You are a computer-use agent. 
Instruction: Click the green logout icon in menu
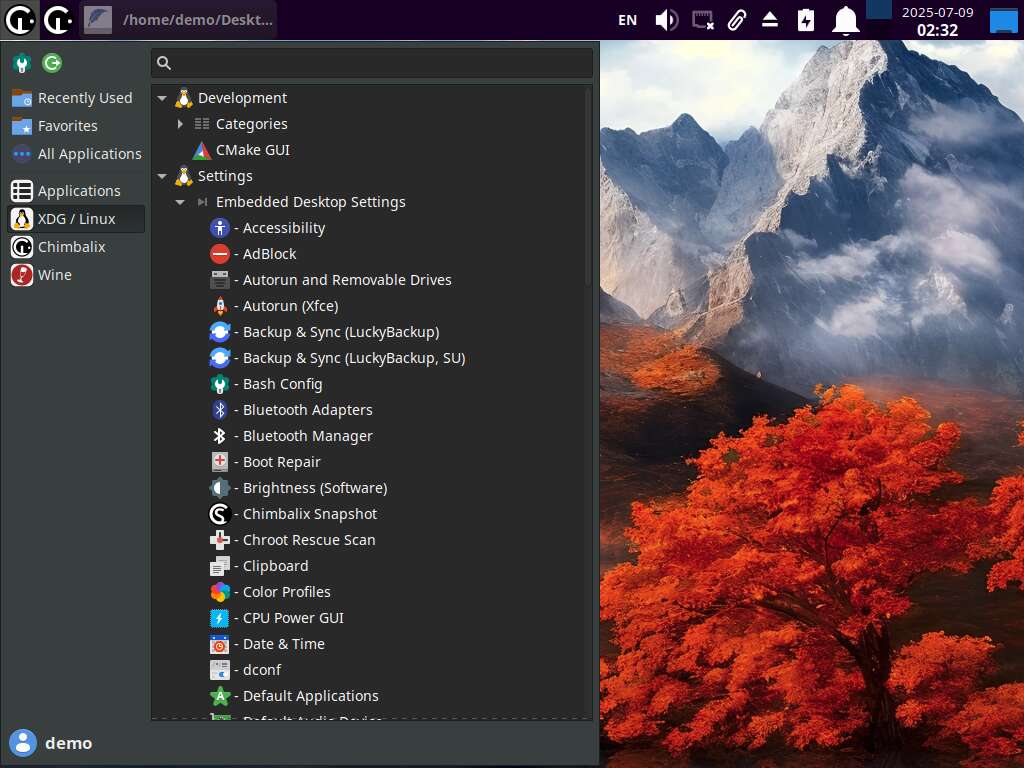pyautogui.click(x=52, y=64)
